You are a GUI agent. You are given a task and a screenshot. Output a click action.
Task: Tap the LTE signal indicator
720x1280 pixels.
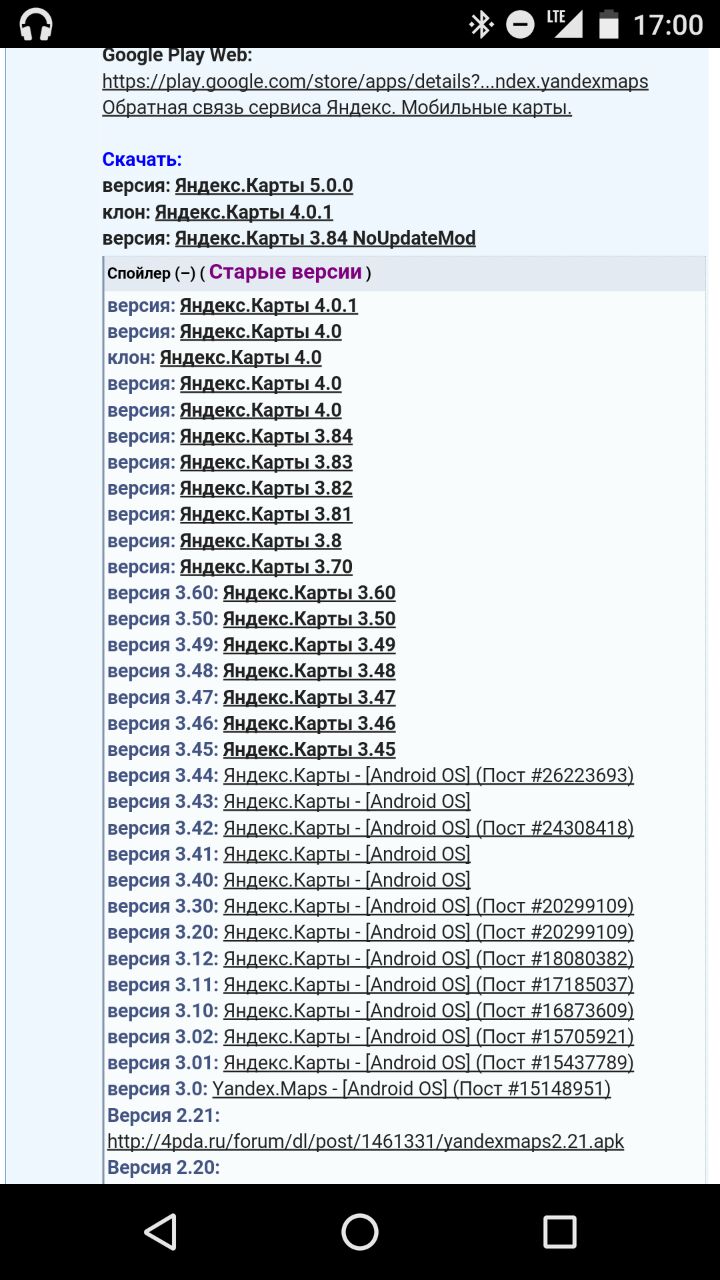click(x=565, y=24)
